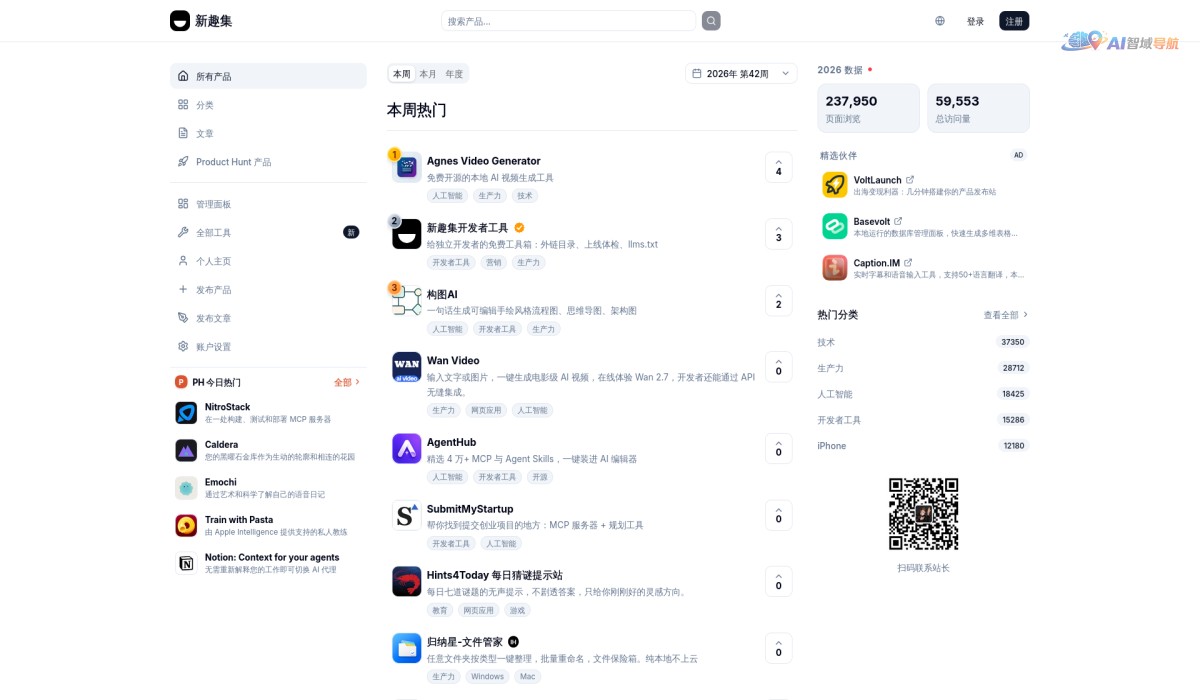Viewport: 1200px width, 700px height.
Task: Click the NitroStack app icon
Action: pyautogui.click(x=186, y=413)
